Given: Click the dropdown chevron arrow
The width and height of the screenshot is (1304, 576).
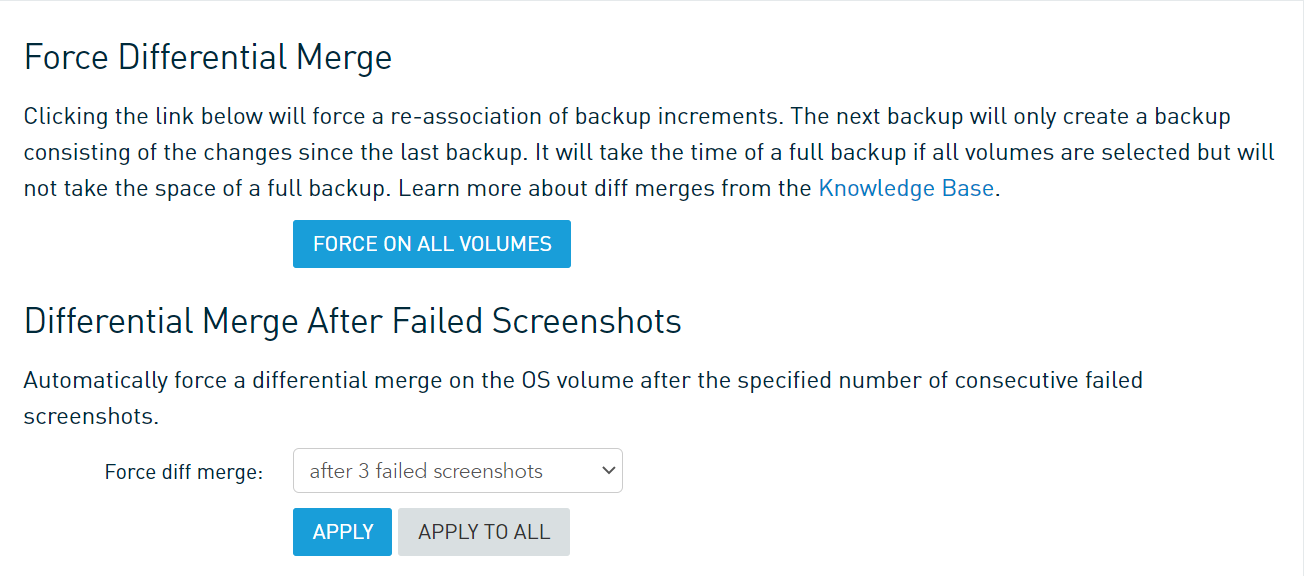Looking at the screenshot, I should pos(608,471).
